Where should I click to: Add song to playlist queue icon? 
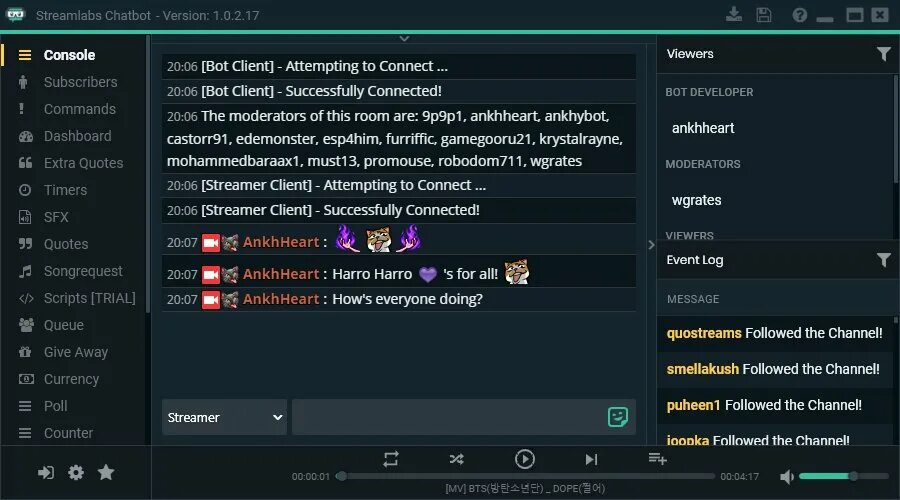coord(657,459)
